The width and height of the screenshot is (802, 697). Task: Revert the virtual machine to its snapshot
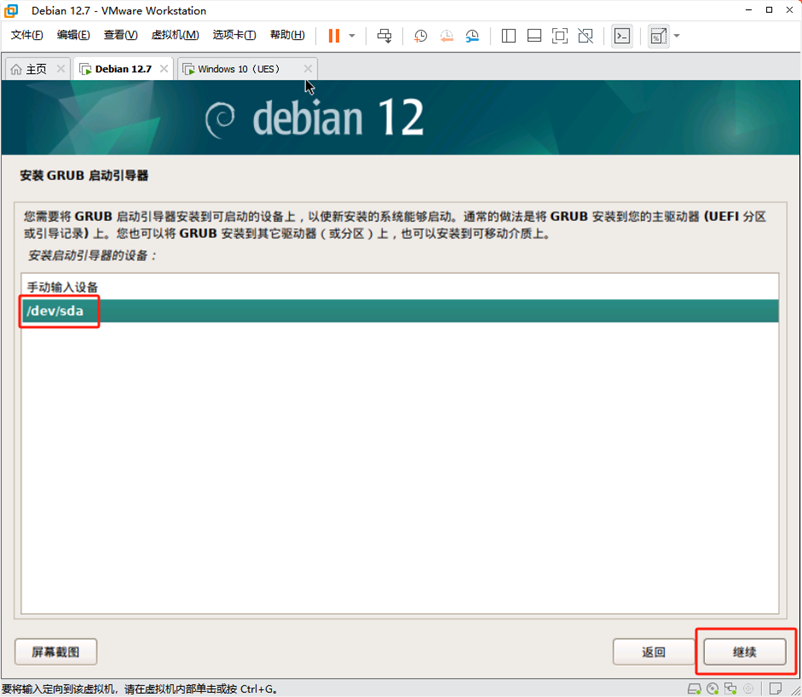click(x=447, y=36)
